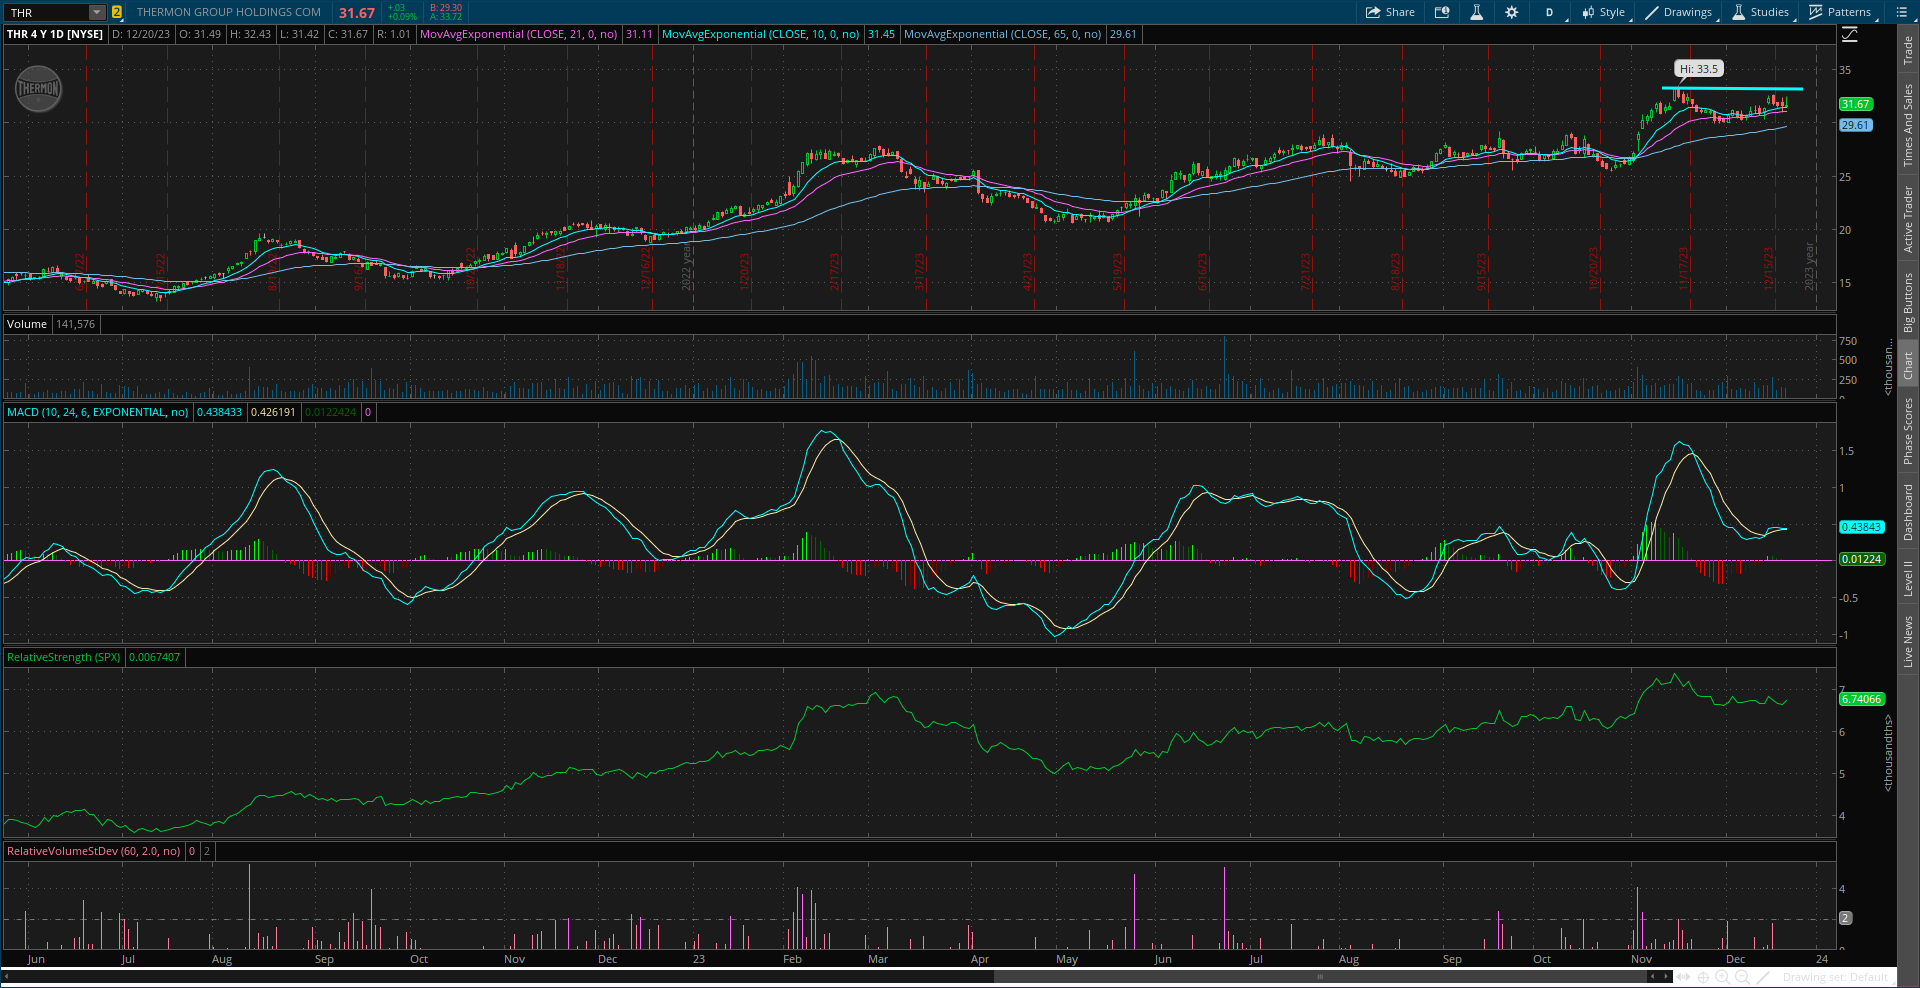Viewport: 1920px width, 988px height.
Task: Click the MovAvgExponential 10-period study label
Action: tap(760, 34)
